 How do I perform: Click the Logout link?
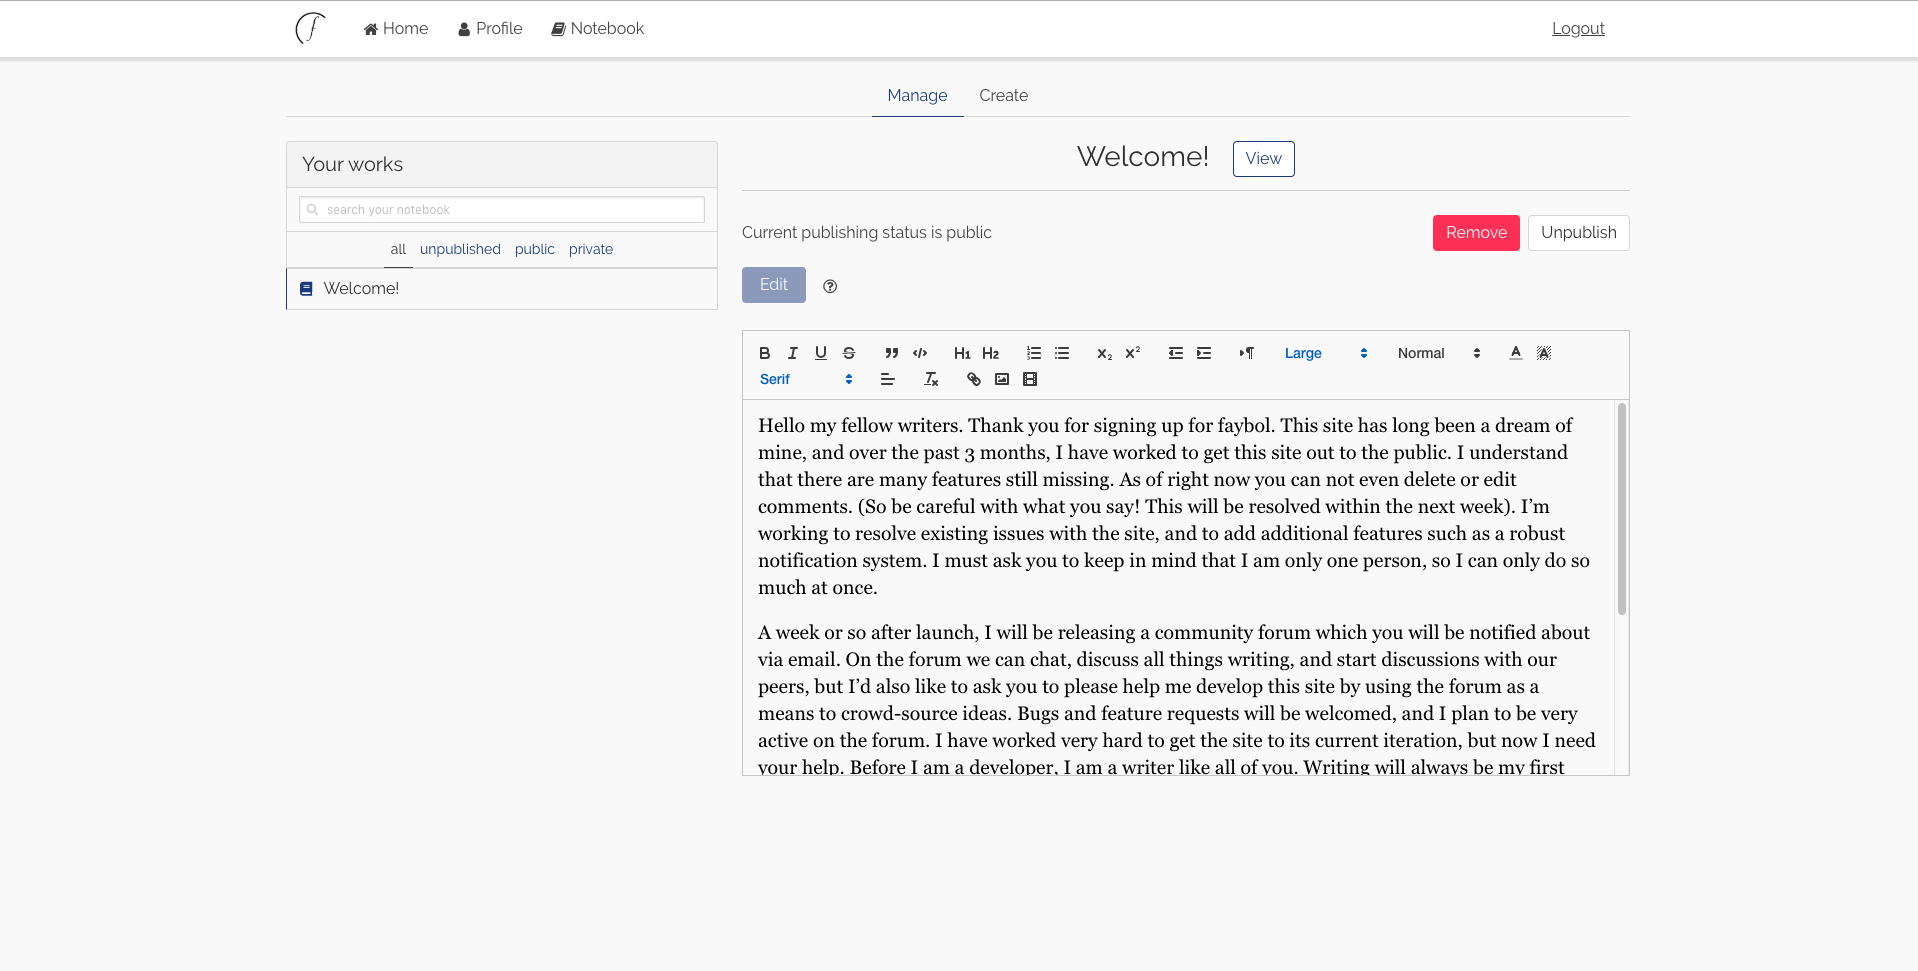[1578, 28]
